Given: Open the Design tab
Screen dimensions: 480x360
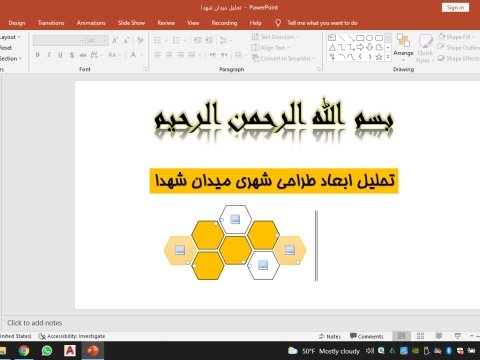Looking at the screenshot, I should click(17, 23).
